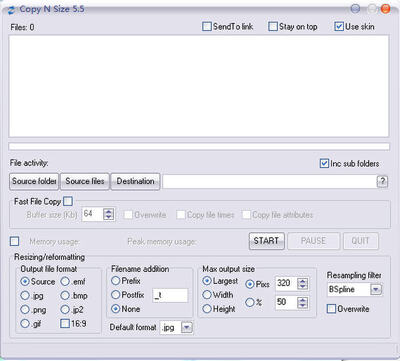Select the Pixs size unit radio

pos(250,284)
